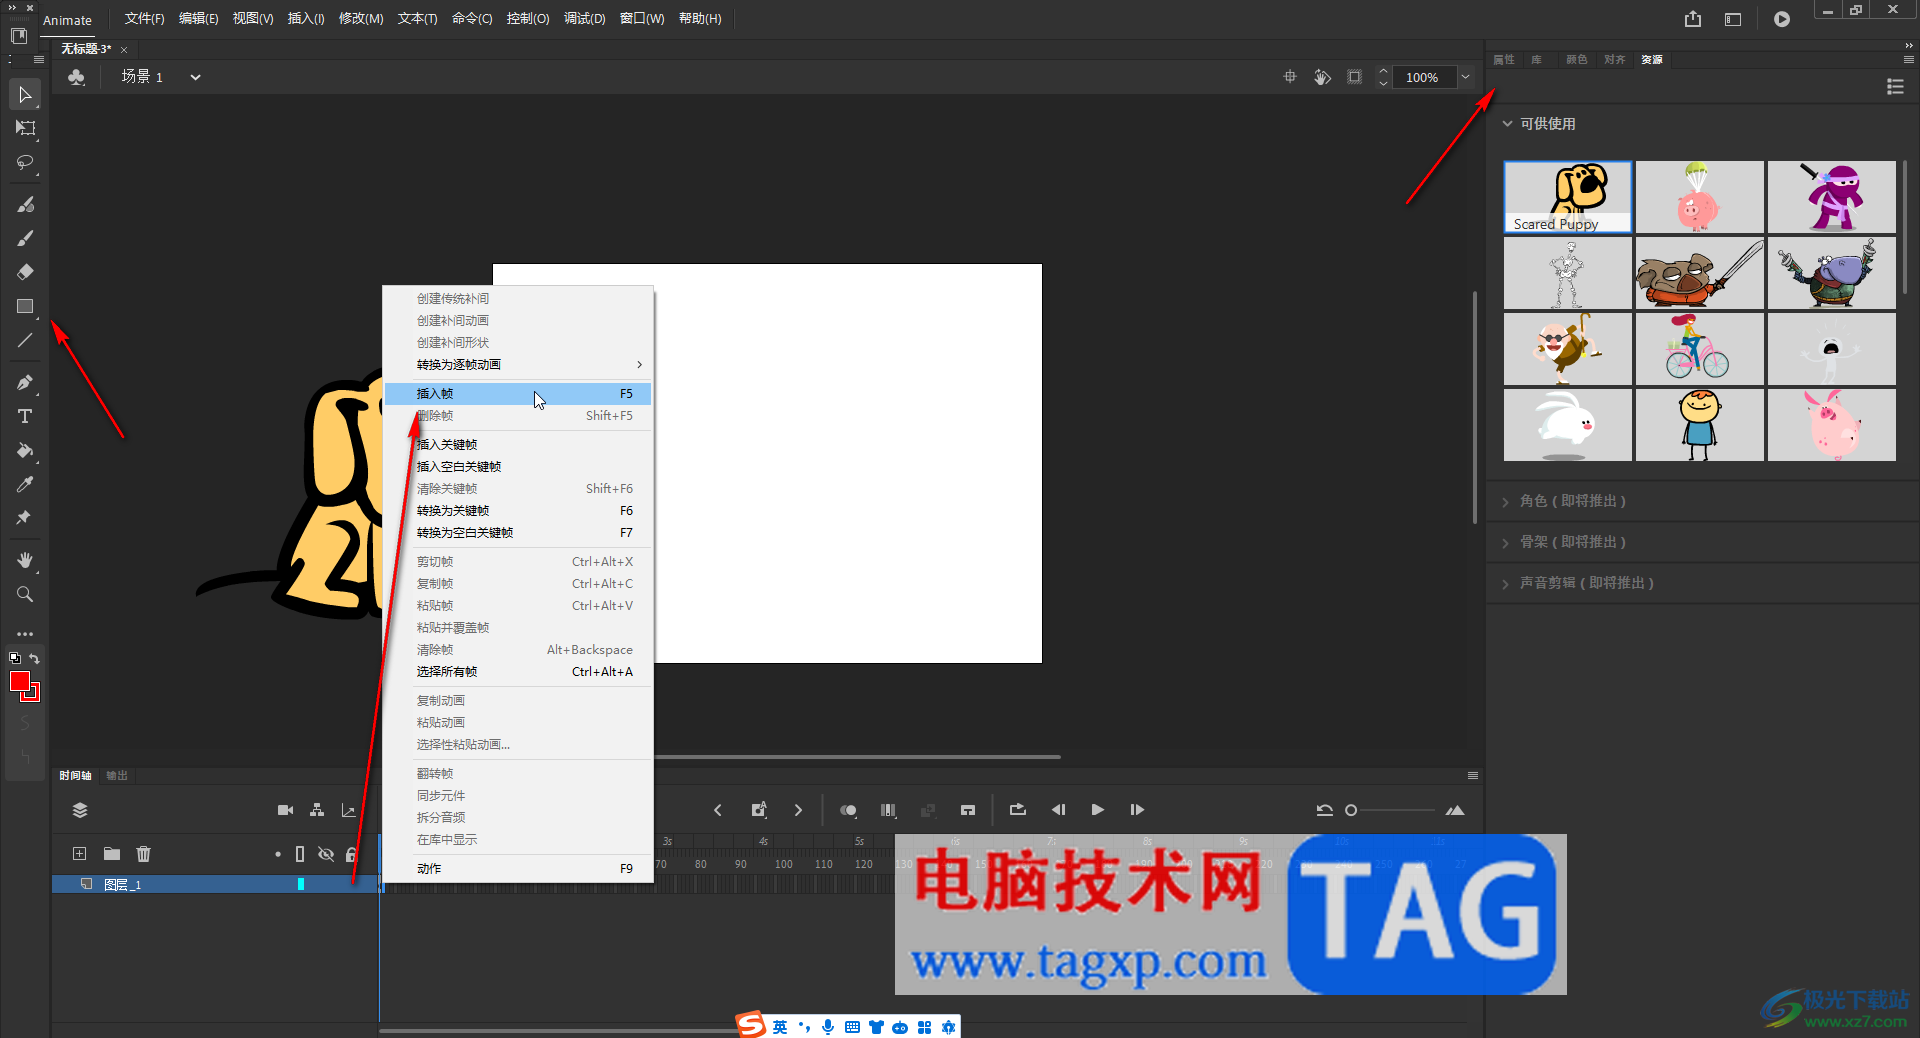This screenshot has height=1038, width=1920.
Task: Switch to the 属性 panel tab
Action: point(1504,60)
